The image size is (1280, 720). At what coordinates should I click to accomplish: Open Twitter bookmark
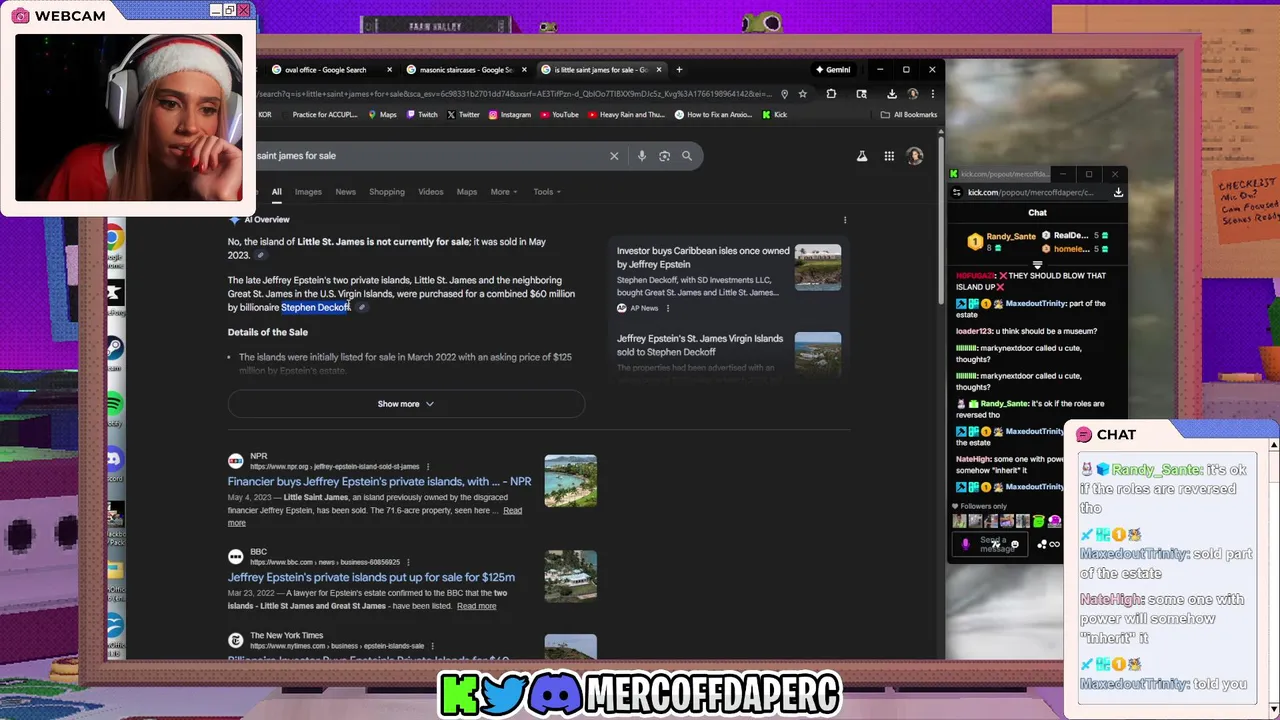(x=463, y=115)
